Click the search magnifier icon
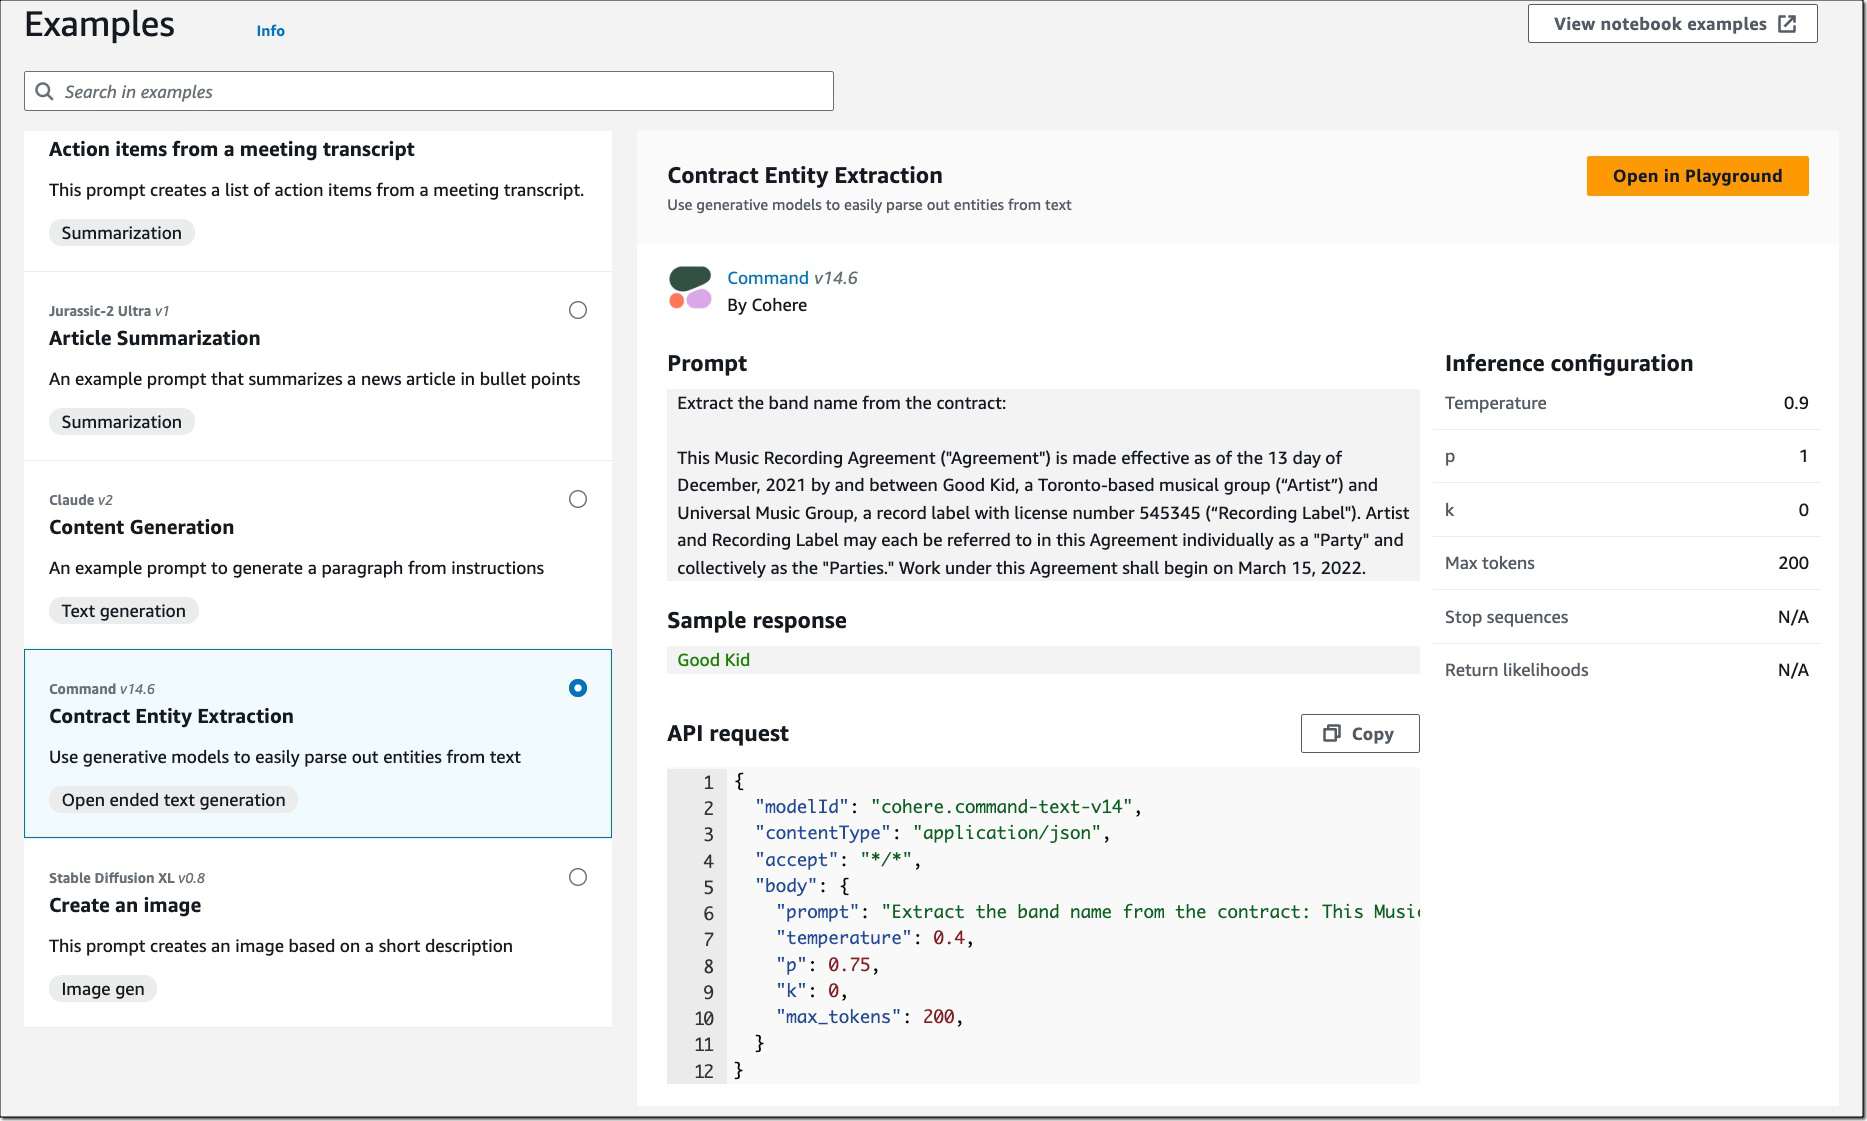The height and width of the screenshot is (1121, 1867). 44,91
